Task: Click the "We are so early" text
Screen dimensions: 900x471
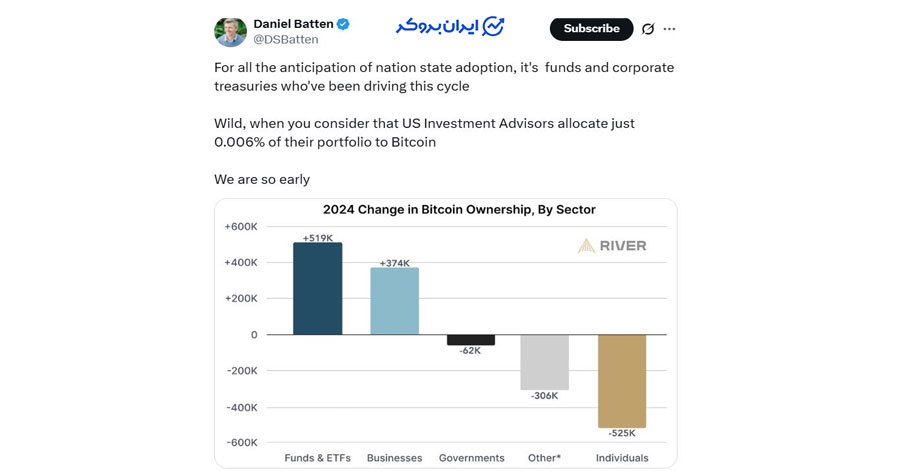Action: [262, 180]
